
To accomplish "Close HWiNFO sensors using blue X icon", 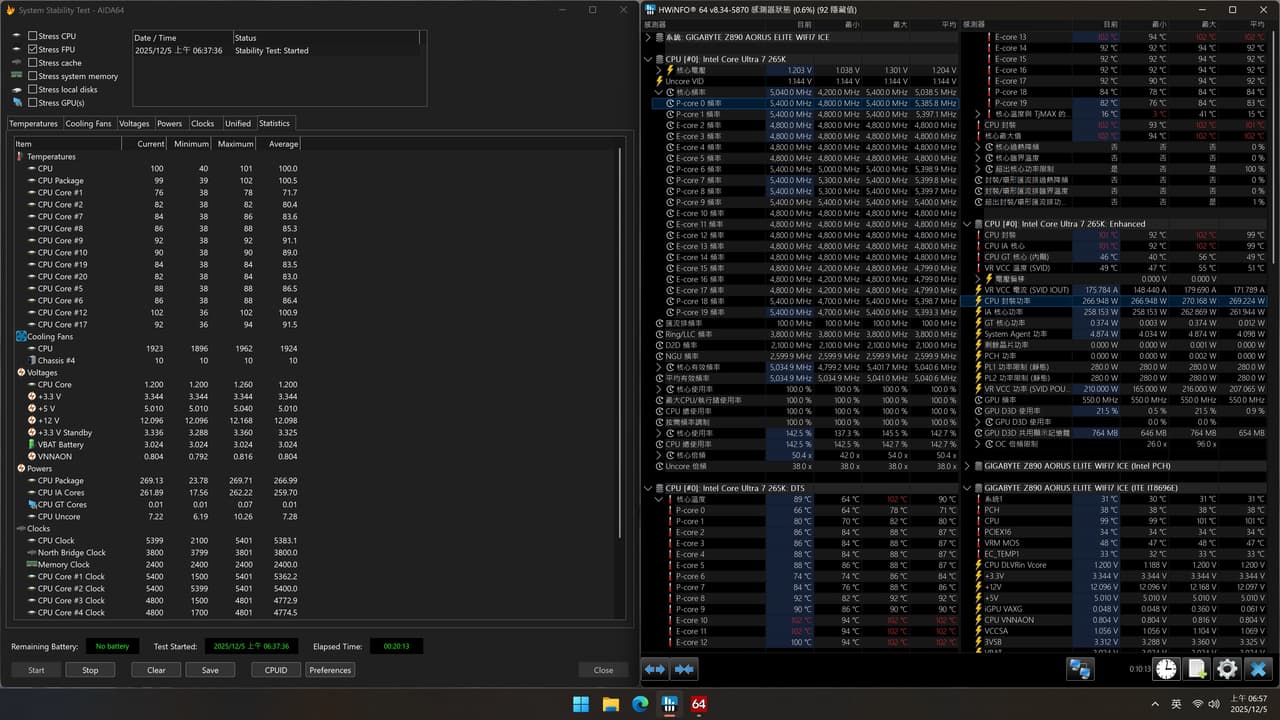I will (x=1258, y=669).
